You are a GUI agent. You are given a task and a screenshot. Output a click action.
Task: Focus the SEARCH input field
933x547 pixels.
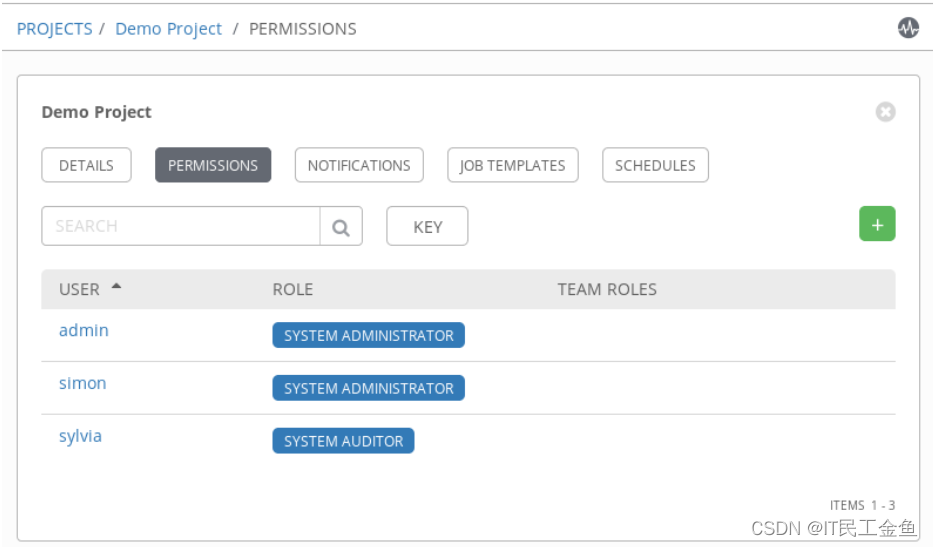tap(181, 226)
